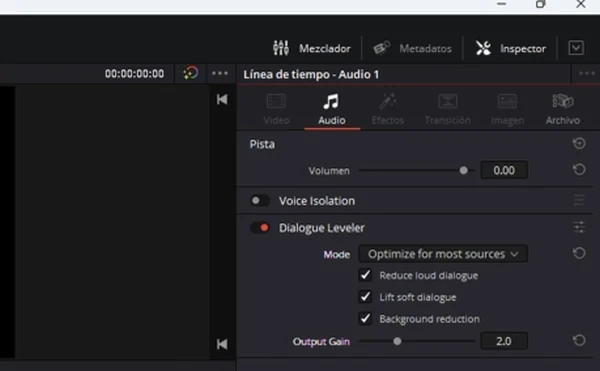Open the Archivo inspector tab
The width and height of the screenshot is (600, 371).
562,109
